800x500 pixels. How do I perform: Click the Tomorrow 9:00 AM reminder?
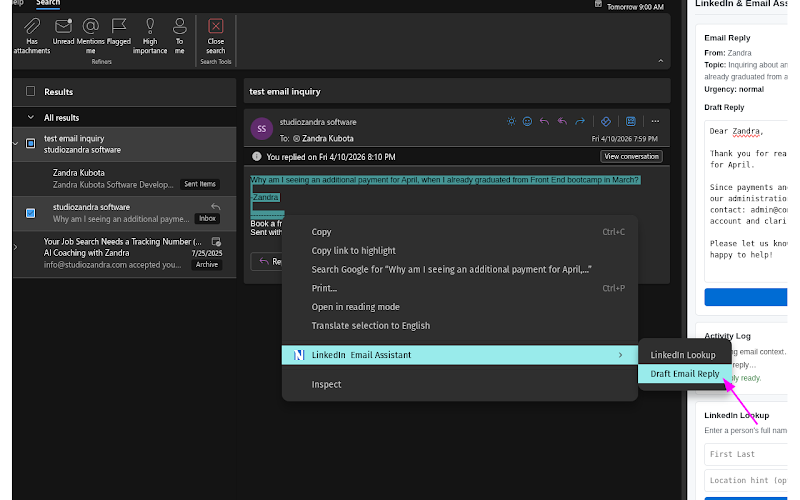click(635, 7)
